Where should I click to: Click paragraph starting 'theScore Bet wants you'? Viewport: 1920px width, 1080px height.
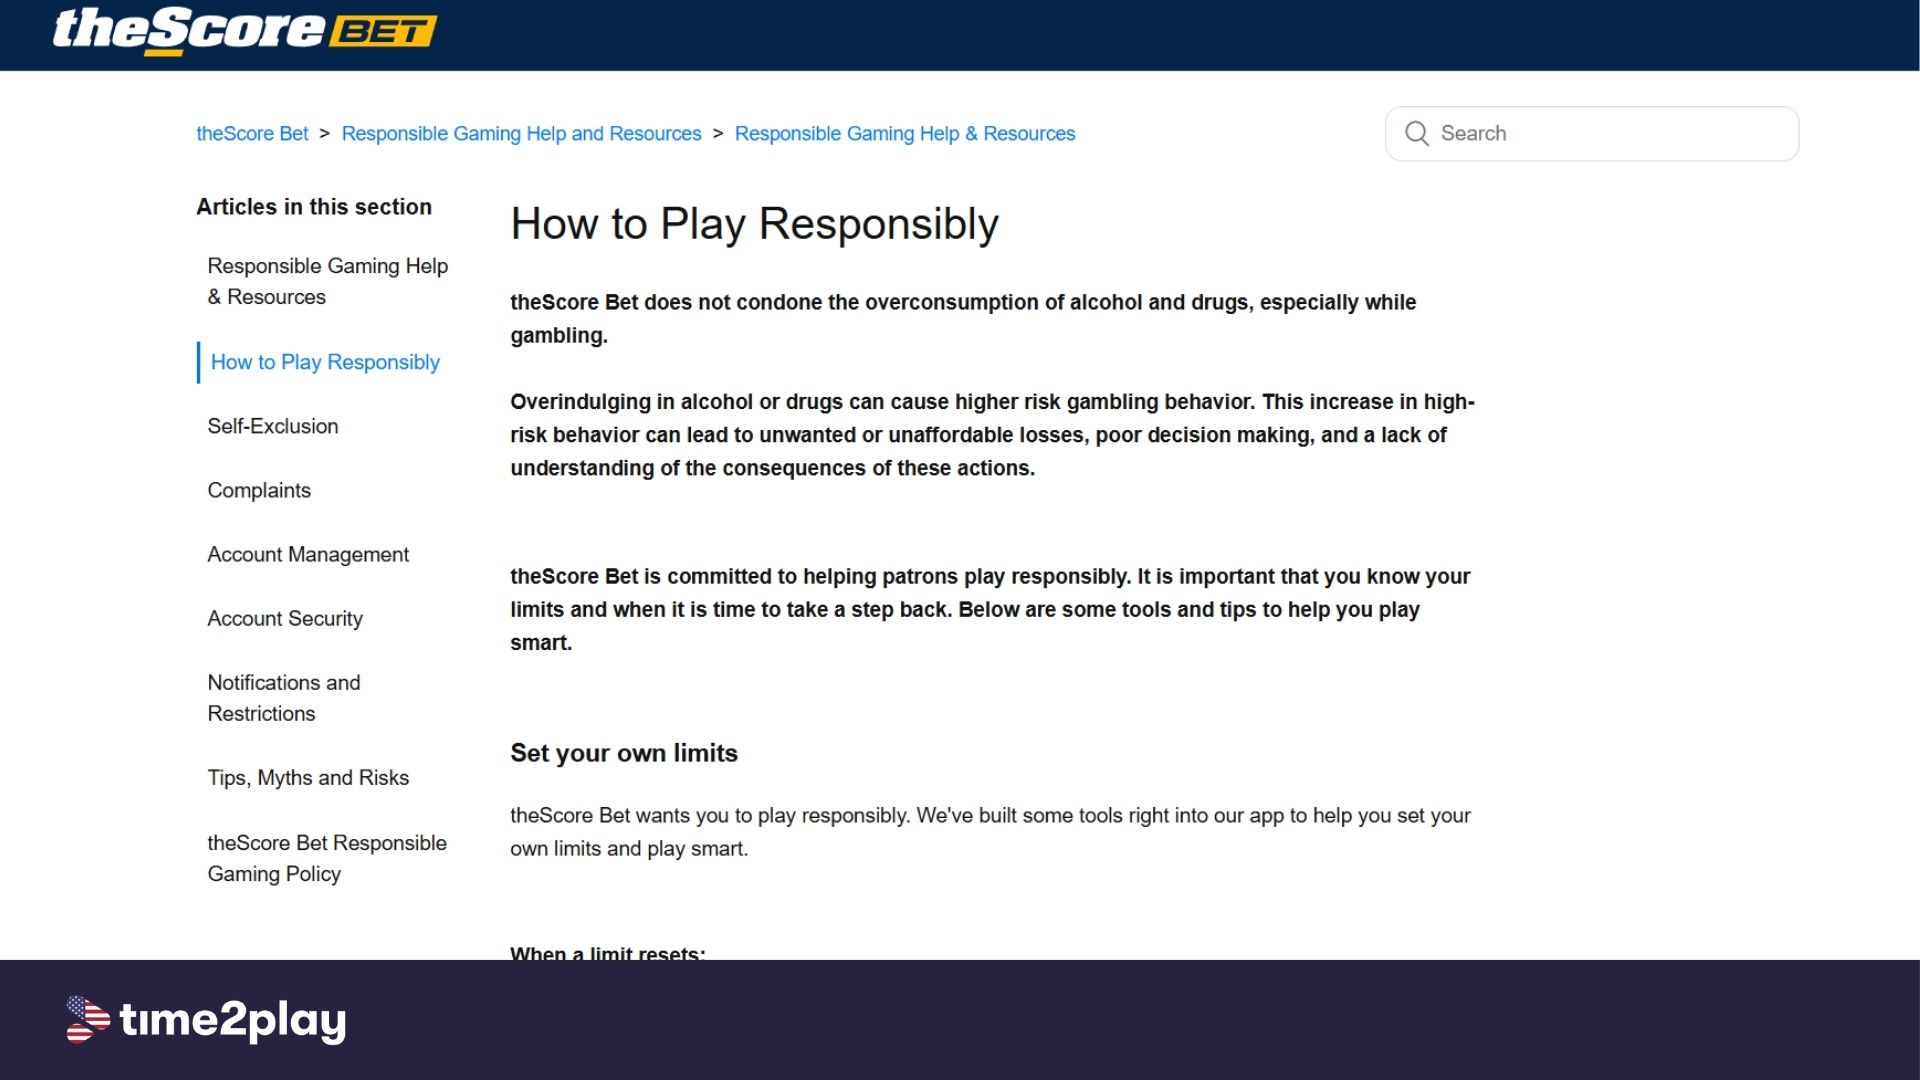pyautogui.click(x=990, y=832)
